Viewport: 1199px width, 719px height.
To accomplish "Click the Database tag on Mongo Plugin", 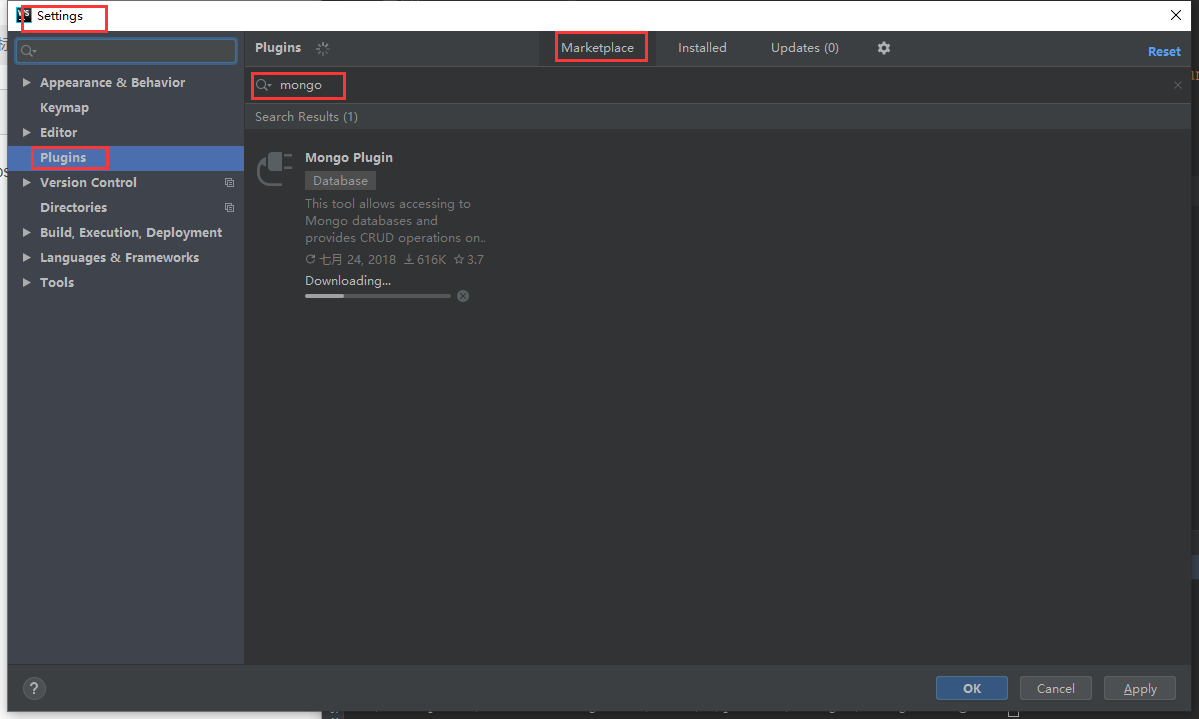I will [340, 181].
